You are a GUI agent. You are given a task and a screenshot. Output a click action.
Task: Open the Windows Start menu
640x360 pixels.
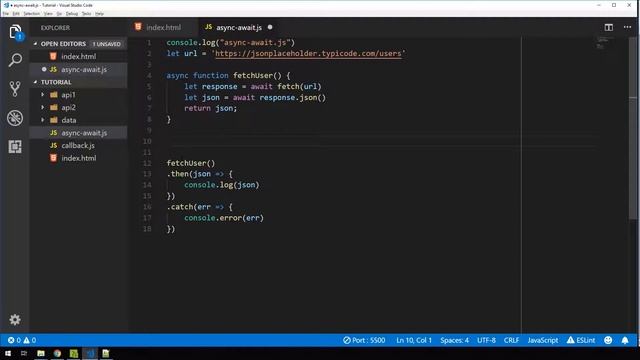click(x=8, y=353)
